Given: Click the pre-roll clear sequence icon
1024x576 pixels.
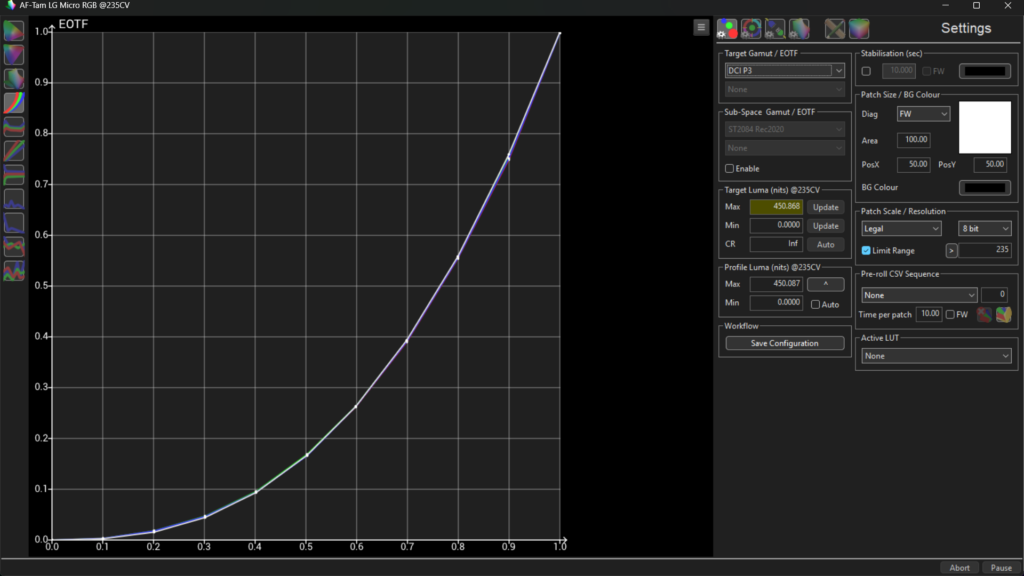Looking at the screenshot, I should pyautogui.click(x=984, y=315).
